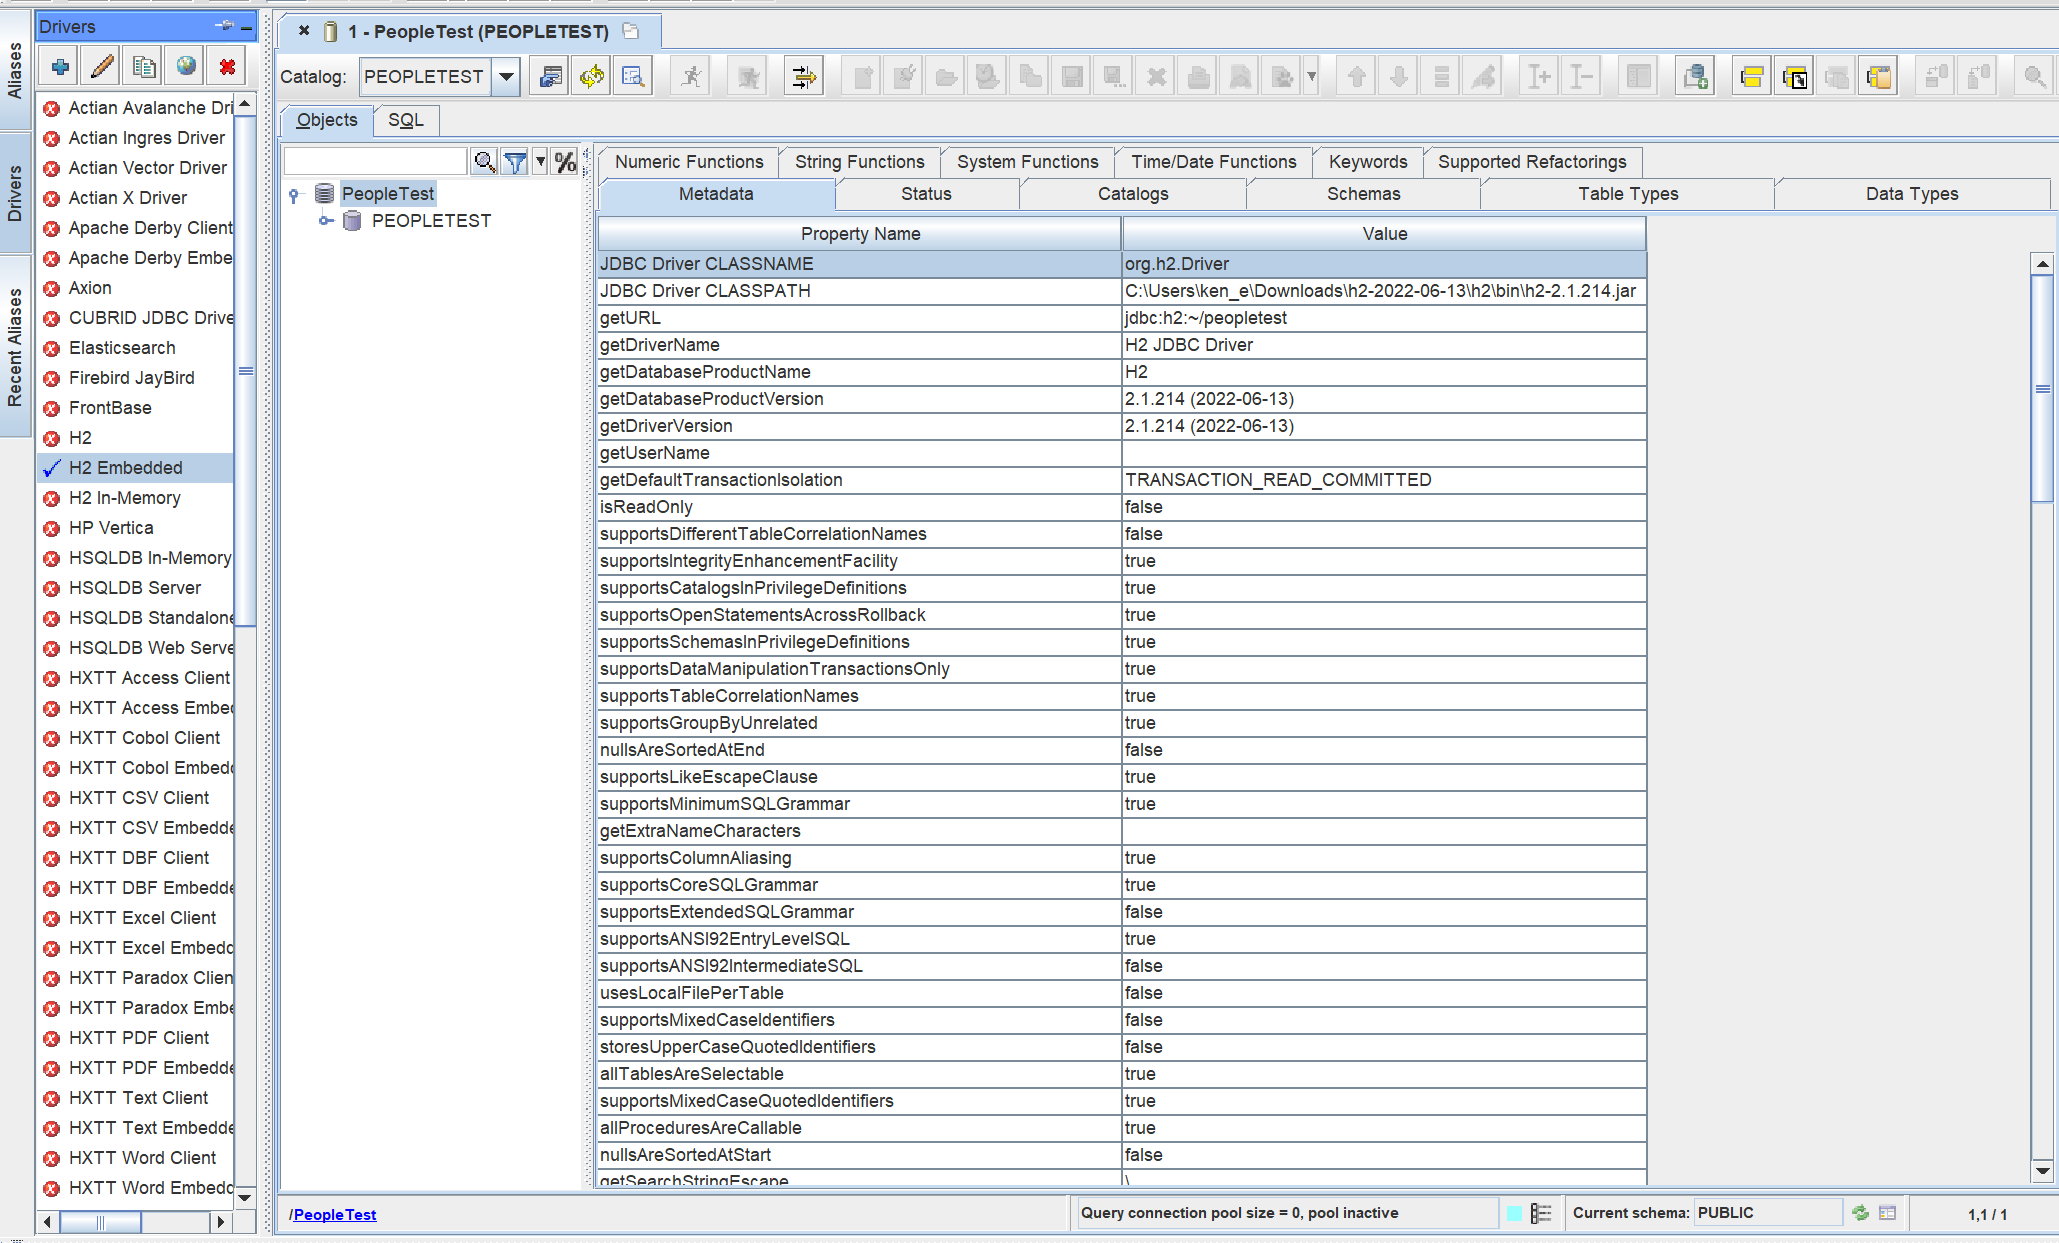
Task: Toggle the percent wildcard filter button
Action: (565, 162)
